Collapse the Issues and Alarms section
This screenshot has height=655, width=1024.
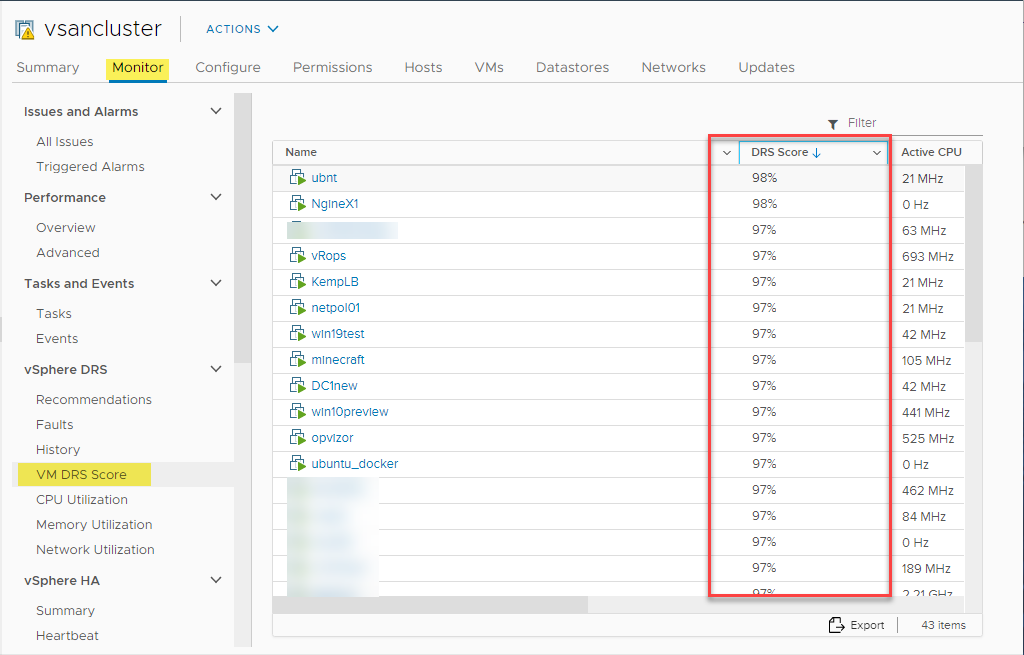click(x=216, y=111)
